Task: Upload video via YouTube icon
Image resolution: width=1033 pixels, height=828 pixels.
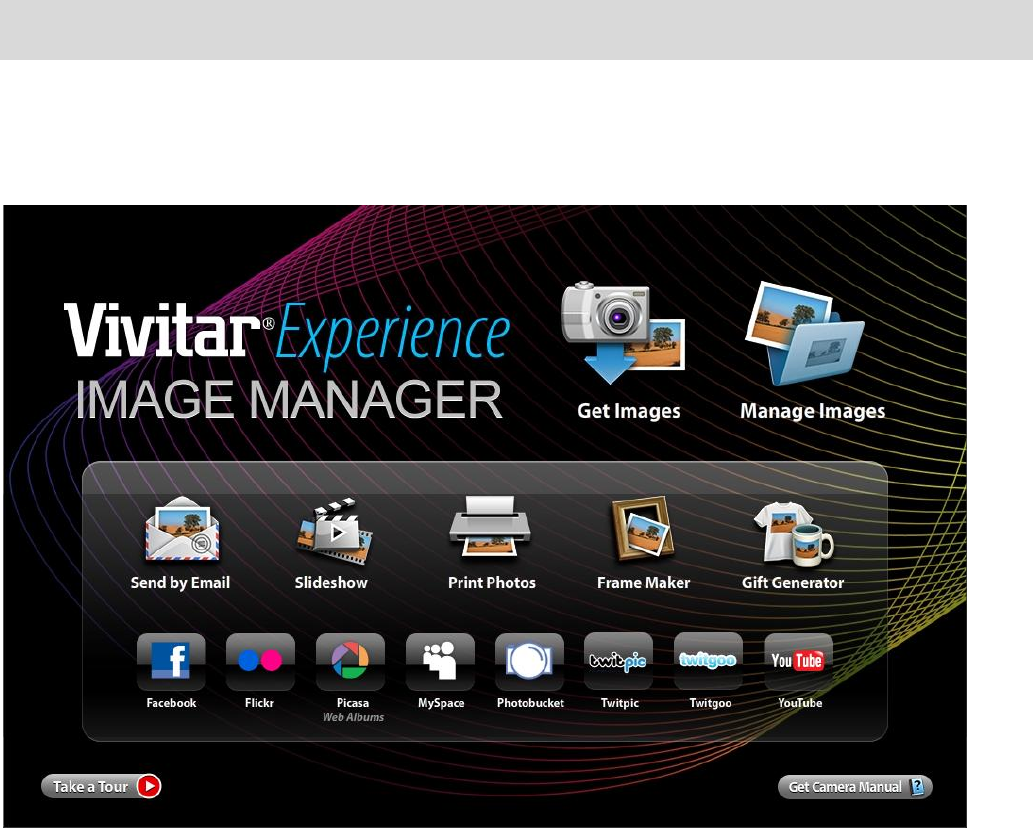Action: [x=798, y=661]
